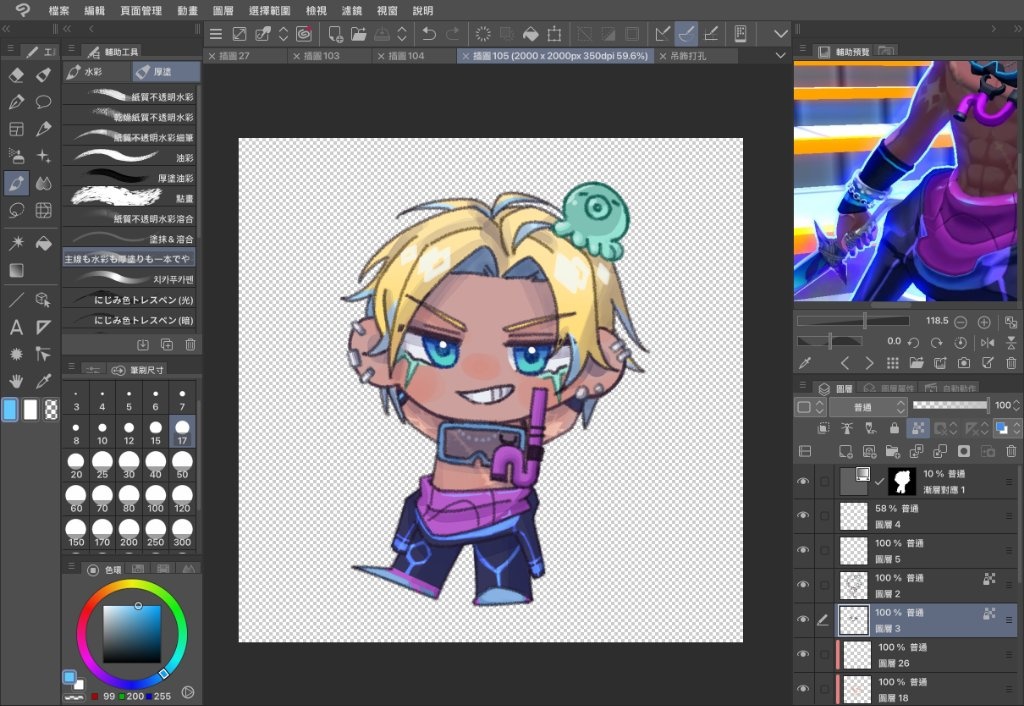
Task: Select the Hand move tool
Action: (x=16, y=381)
